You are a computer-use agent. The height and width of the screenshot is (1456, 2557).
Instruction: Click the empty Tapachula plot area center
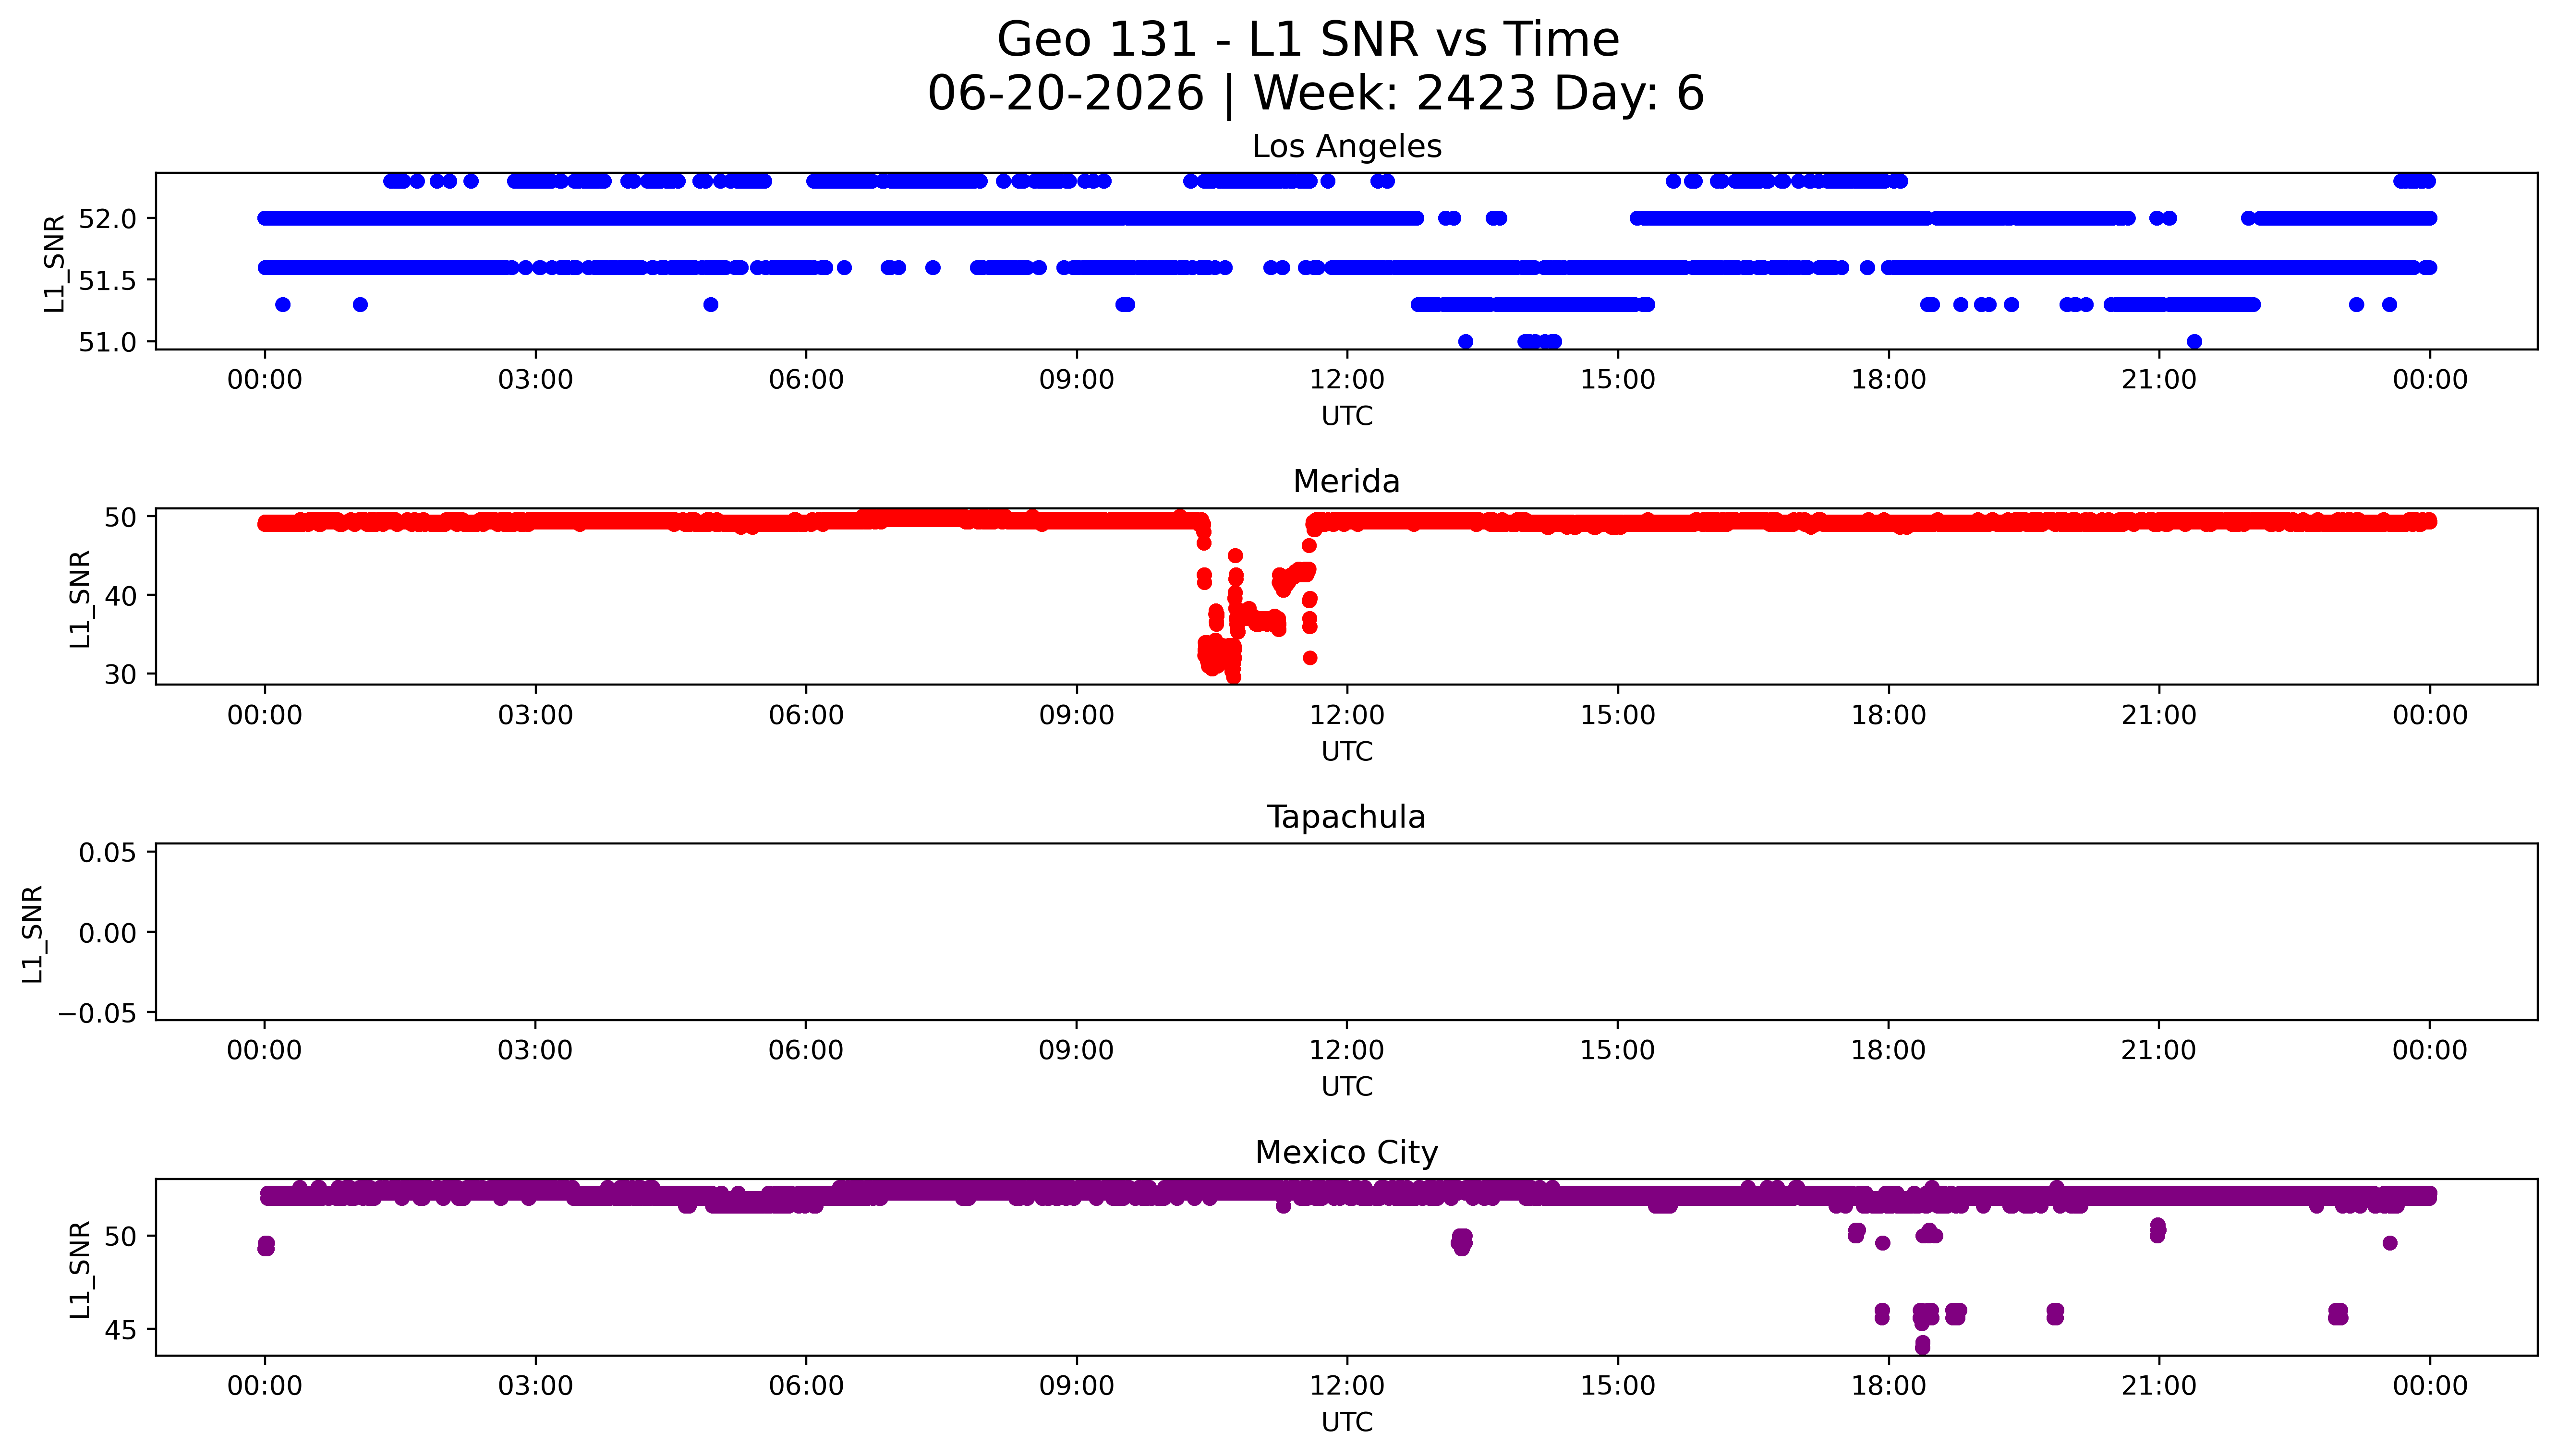[x=1346, y=932]
